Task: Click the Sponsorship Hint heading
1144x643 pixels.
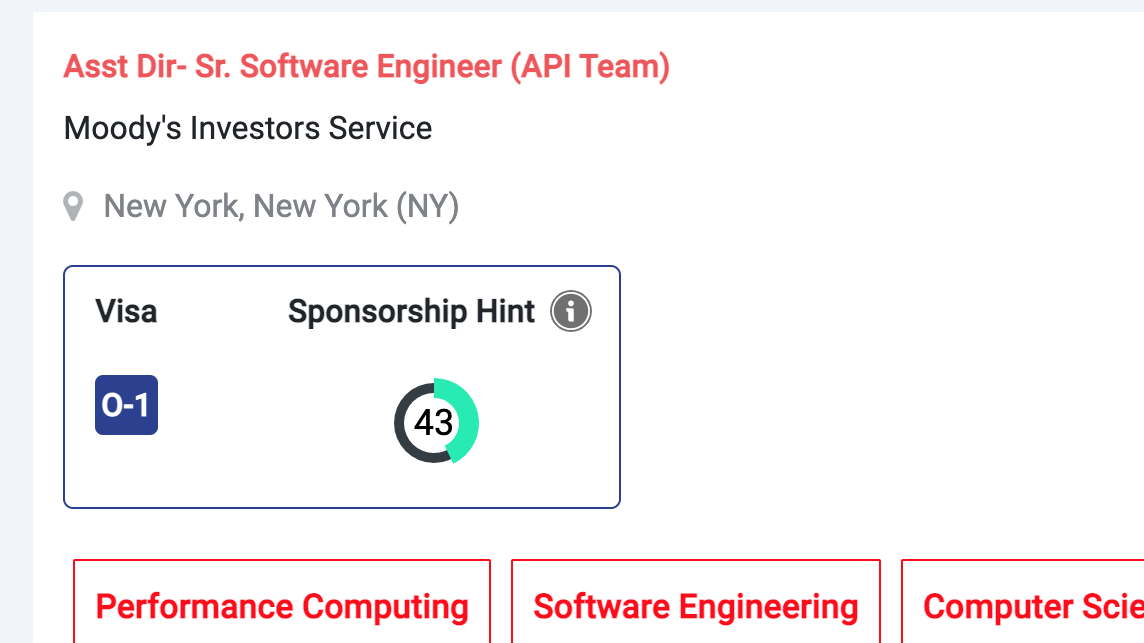Action: tap(411, 312)
